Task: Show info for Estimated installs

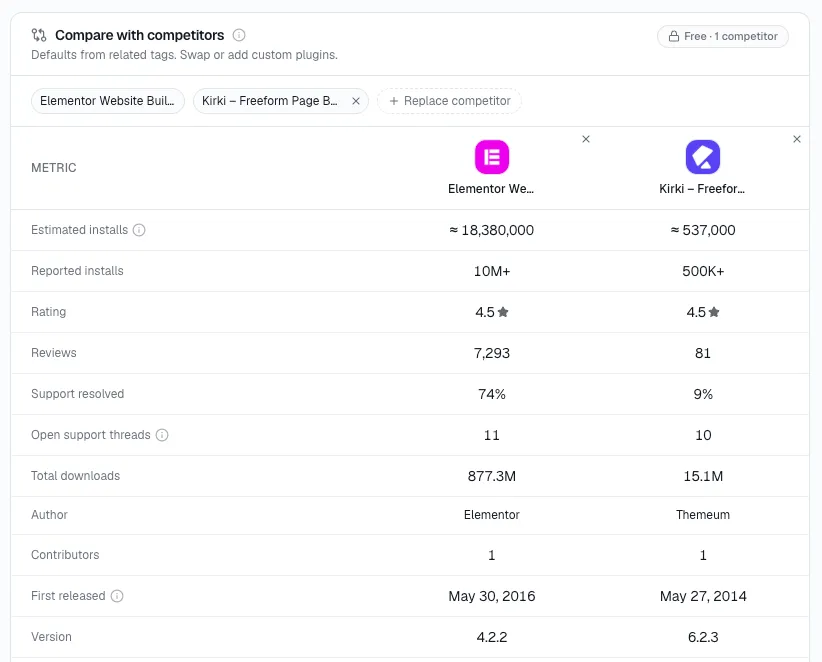Action: pos(139,230)
